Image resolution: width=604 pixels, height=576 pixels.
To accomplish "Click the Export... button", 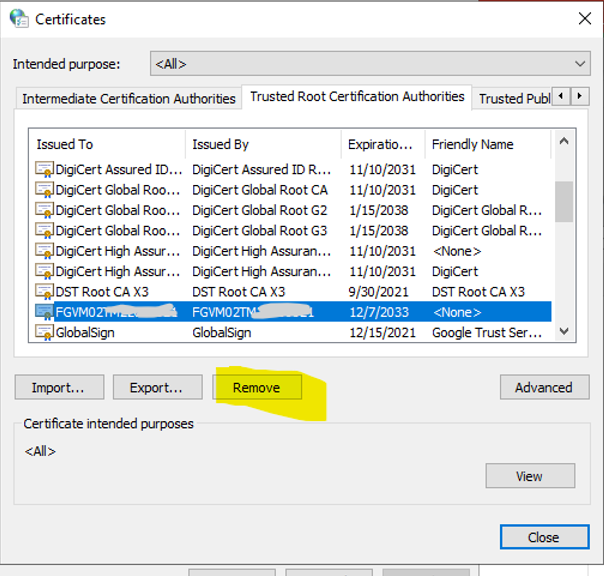I will [x=158, y=387].
